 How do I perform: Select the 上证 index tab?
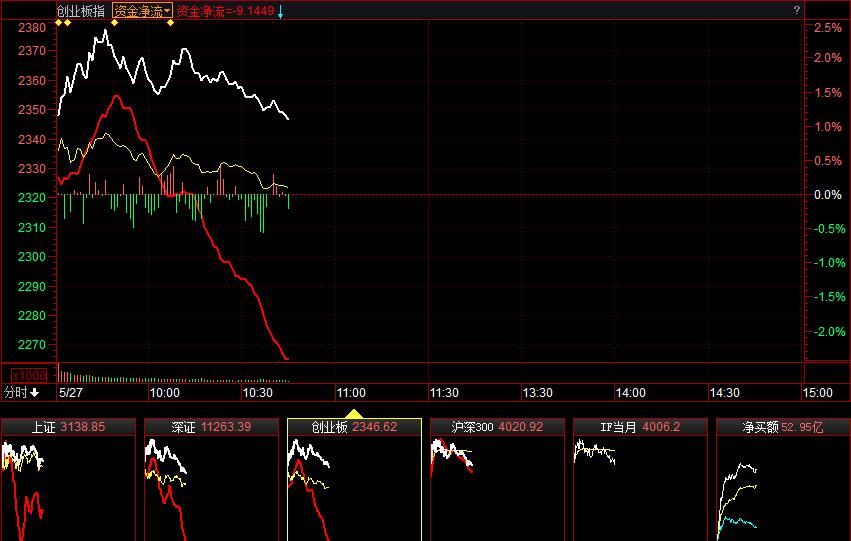68,427
